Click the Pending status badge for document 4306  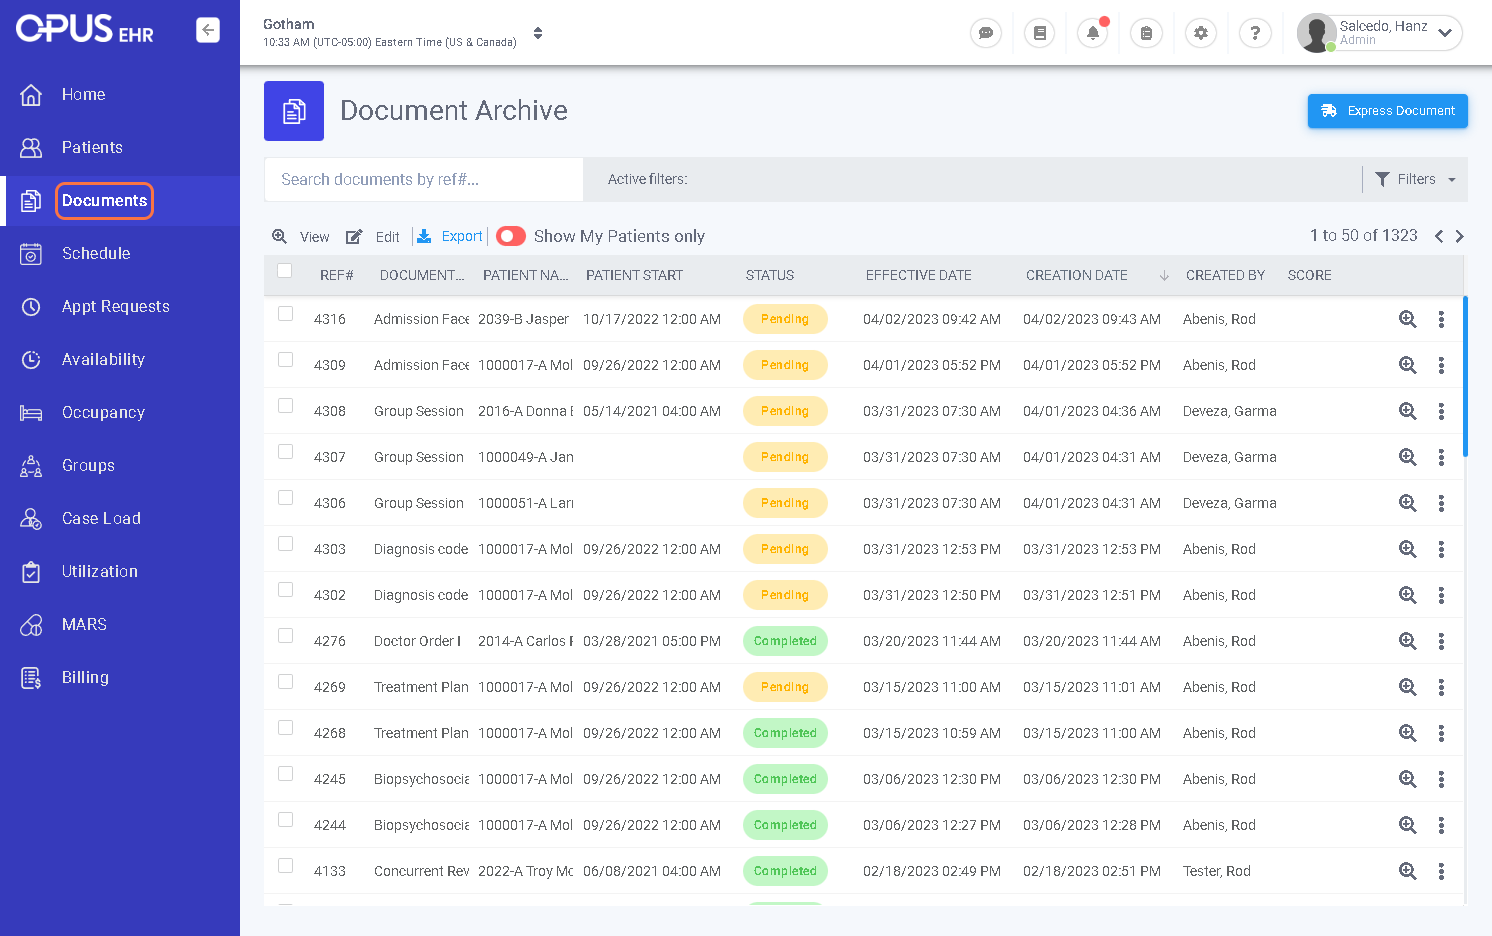pyautogui.click(x=785, y=503)
